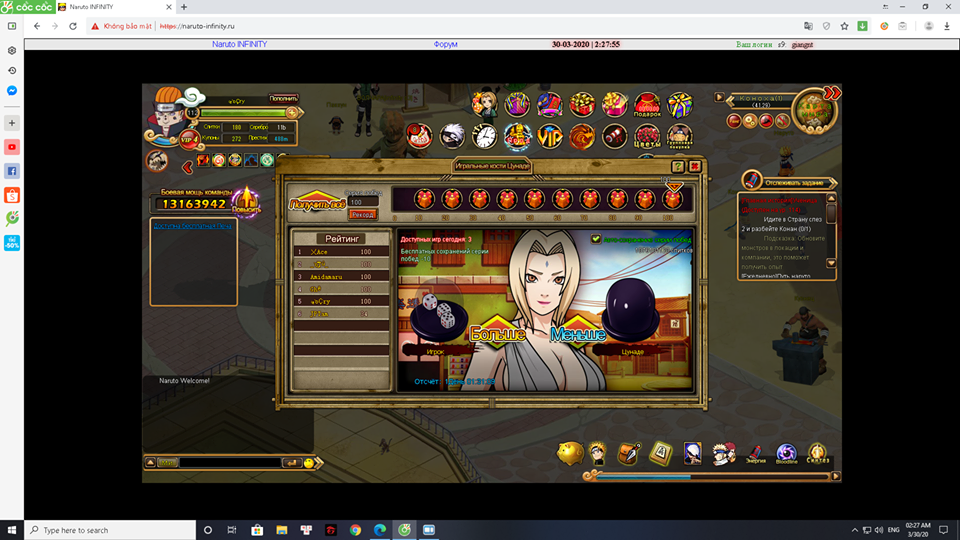
Task: Open the purple-green gift with yellow bow
Action: [679, 105]
